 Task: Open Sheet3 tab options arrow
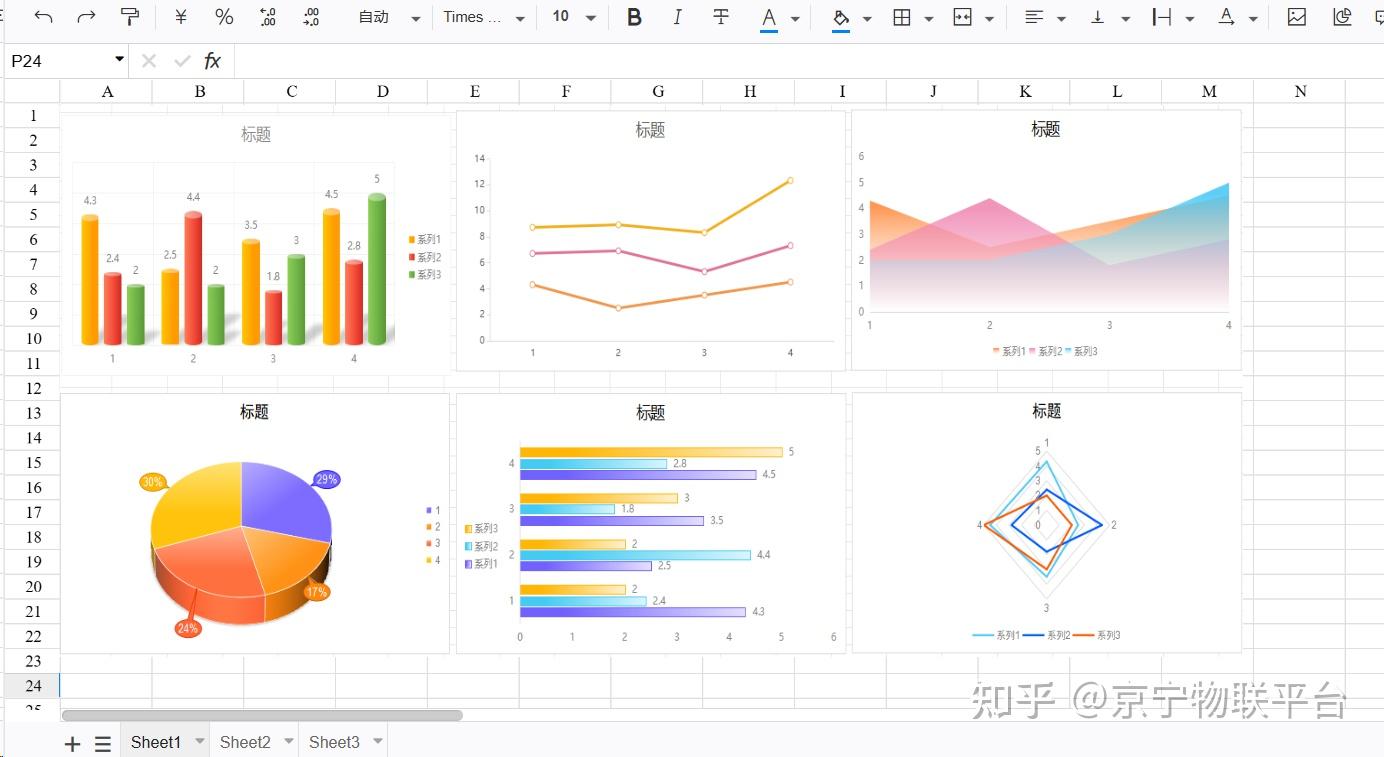point(378,741)
